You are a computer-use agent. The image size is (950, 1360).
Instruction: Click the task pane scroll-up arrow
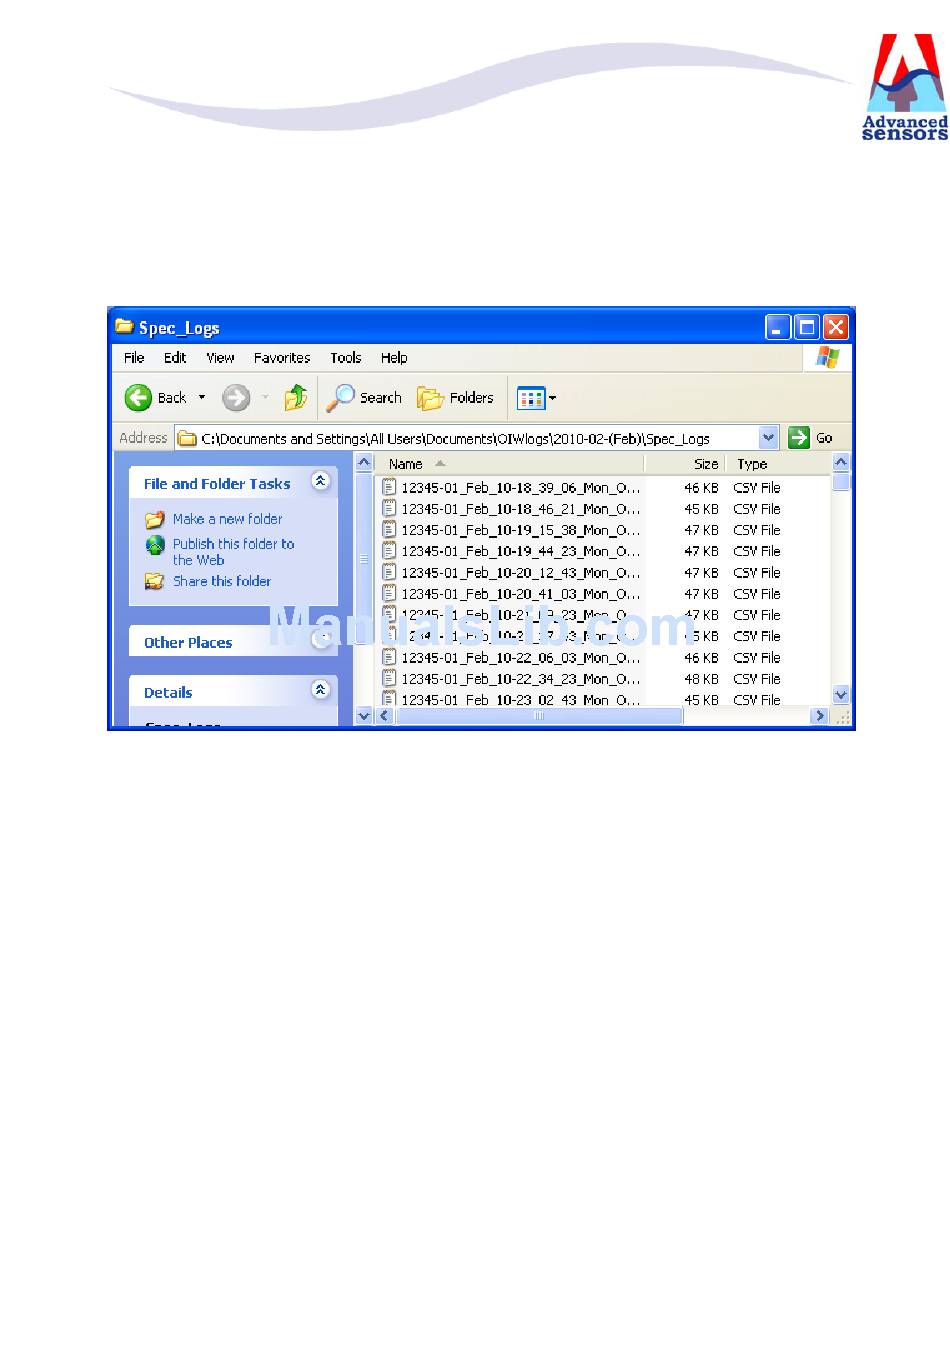pos(364,462)
